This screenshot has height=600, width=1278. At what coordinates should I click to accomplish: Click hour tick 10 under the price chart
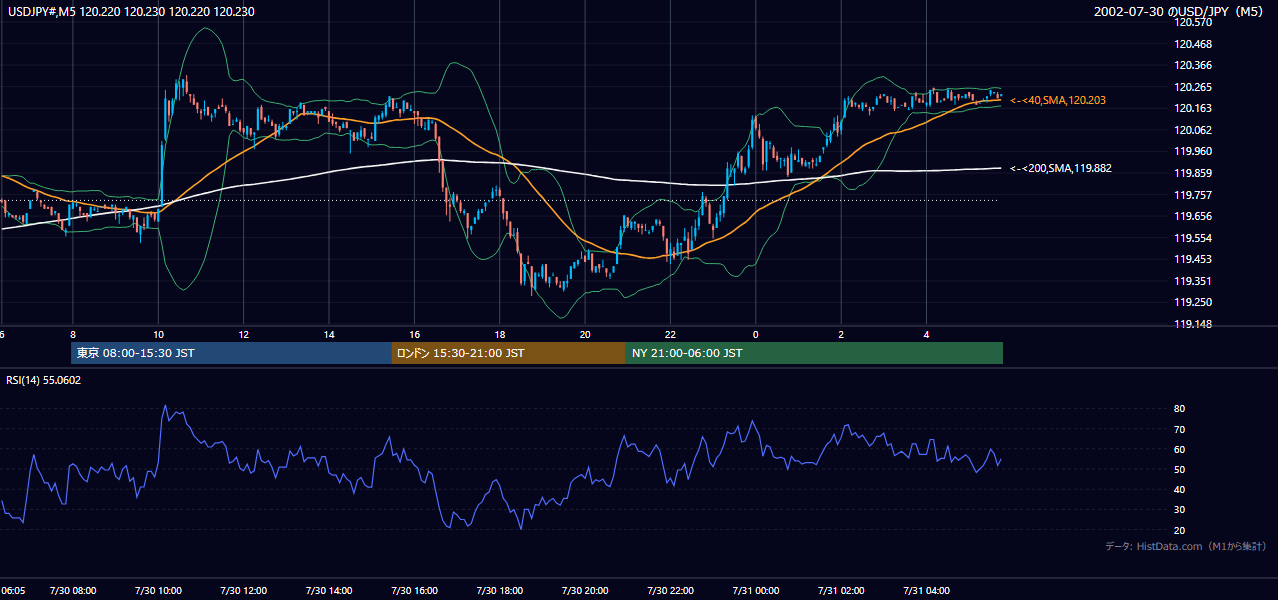pos(158,334)
